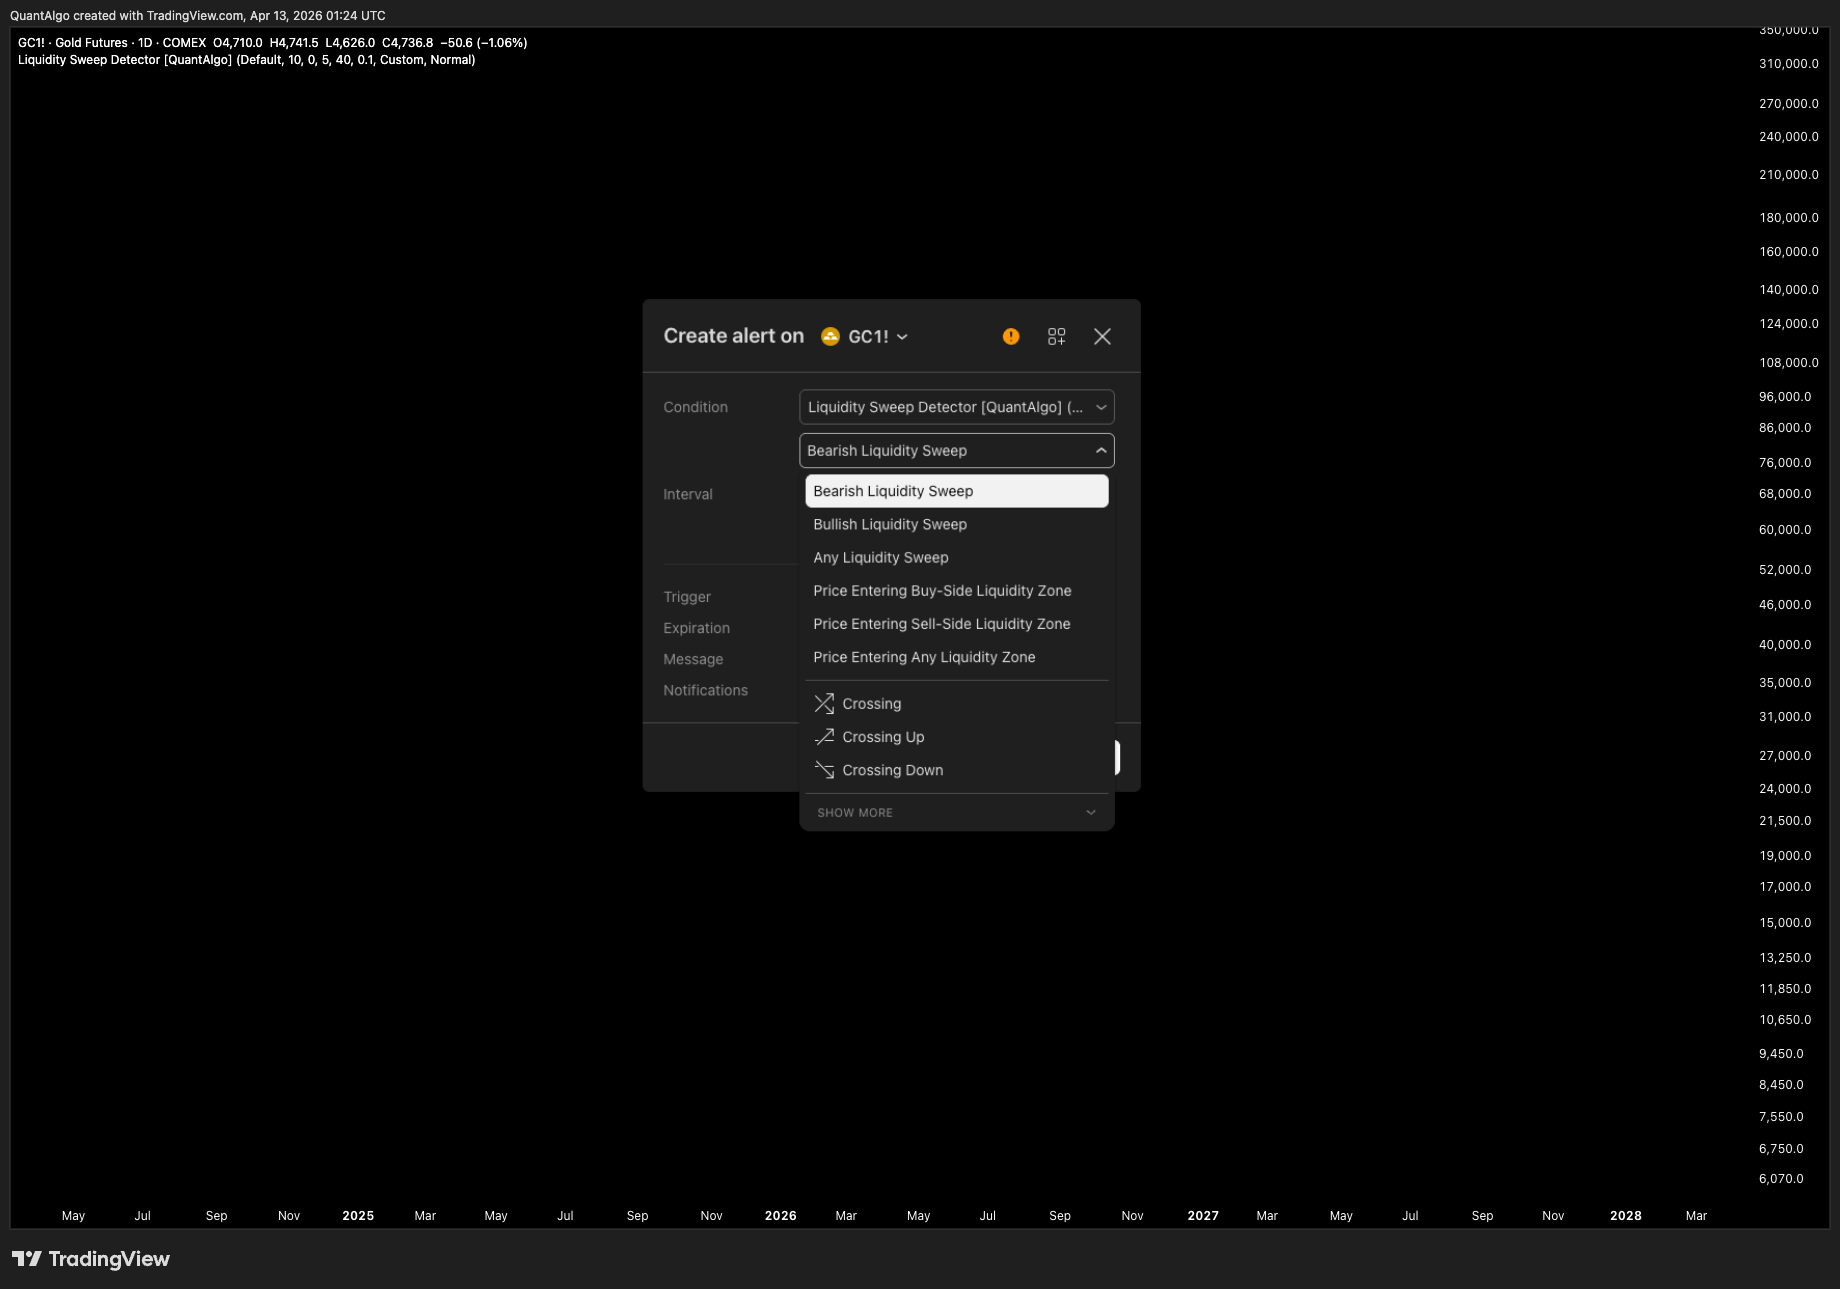Image resolution: width=1840 pixels, height=1289 pixels.
Task: Click the Liquidity Sweep Detector indicator legend
Action: [247, 60]
